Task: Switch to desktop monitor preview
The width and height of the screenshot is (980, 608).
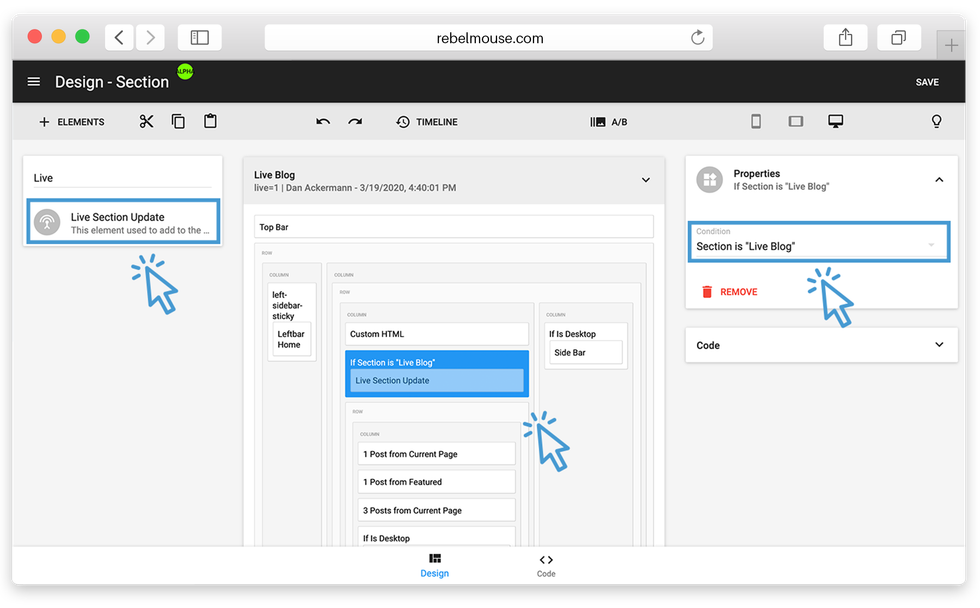Action: coord(836,122)
